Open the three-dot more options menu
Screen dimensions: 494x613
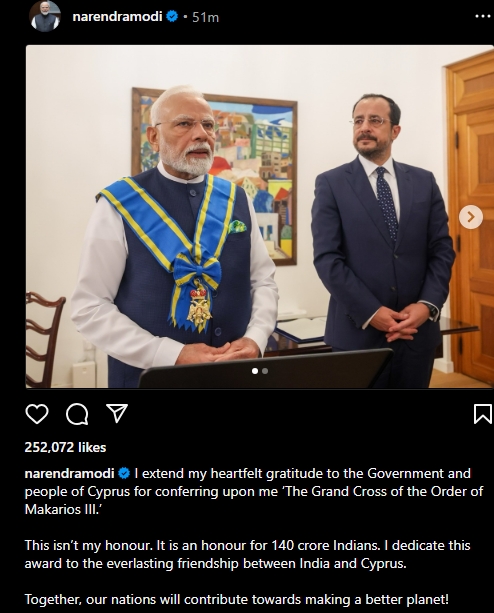click(483, 17)
